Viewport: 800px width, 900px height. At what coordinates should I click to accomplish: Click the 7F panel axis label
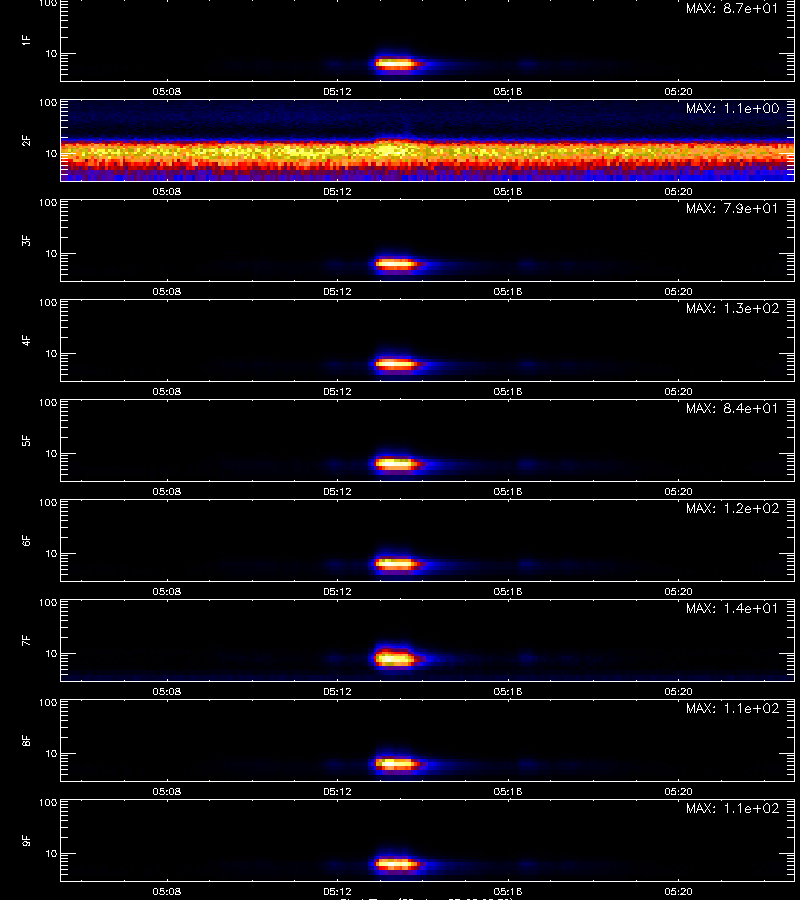point(26,640)
